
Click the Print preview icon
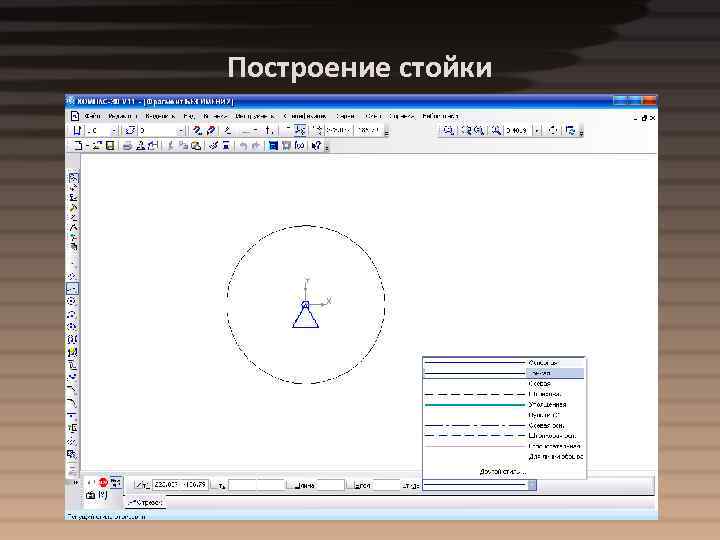[x=141, y=146]
